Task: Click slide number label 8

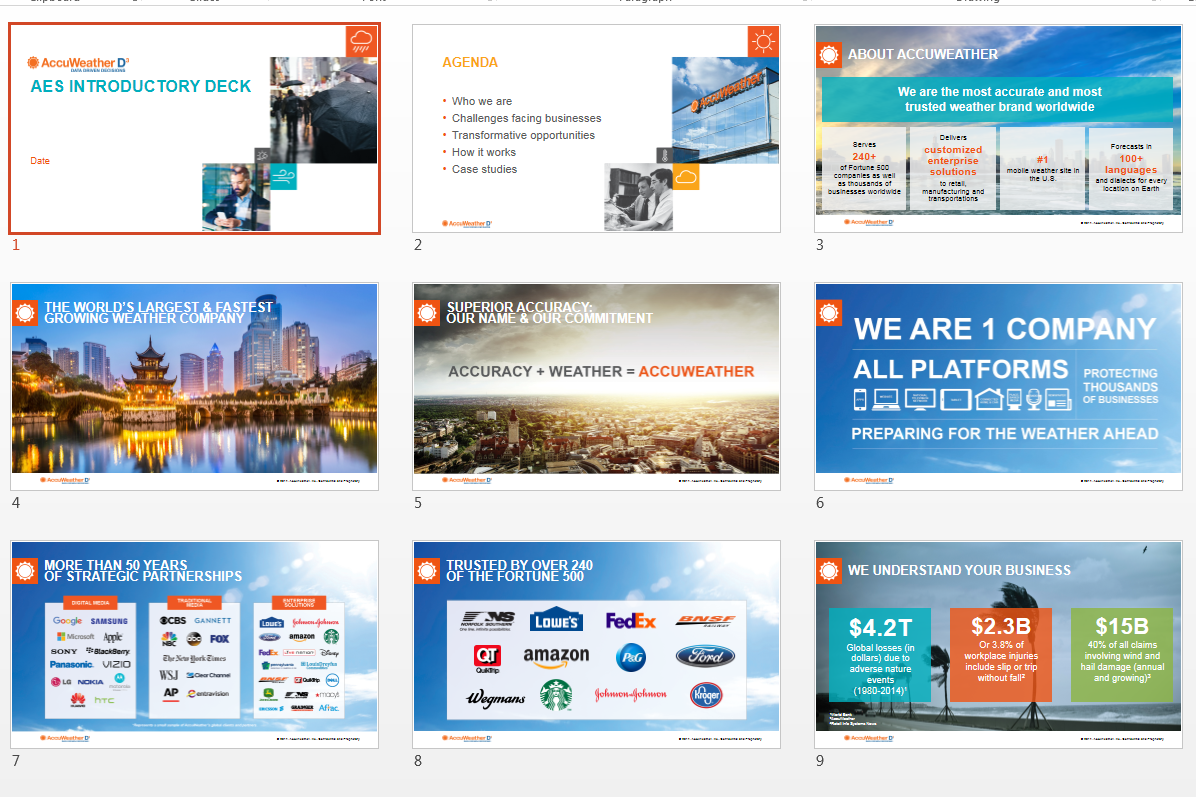Action: click(418, 760)
